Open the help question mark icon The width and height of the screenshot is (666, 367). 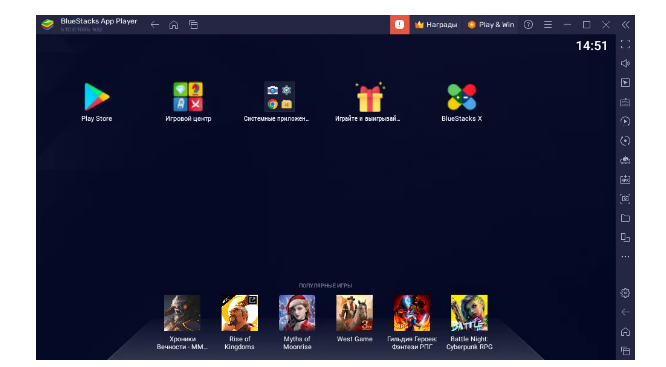pos(528,25)
